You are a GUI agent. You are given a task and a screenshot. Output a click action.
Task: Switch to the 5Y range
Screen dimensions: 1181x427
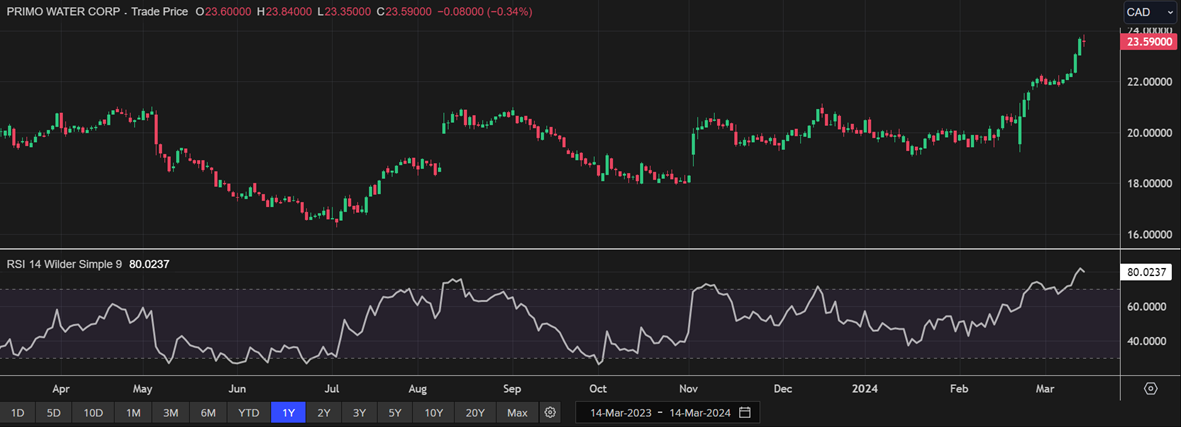pyautogui.click(x=395, y=413)
